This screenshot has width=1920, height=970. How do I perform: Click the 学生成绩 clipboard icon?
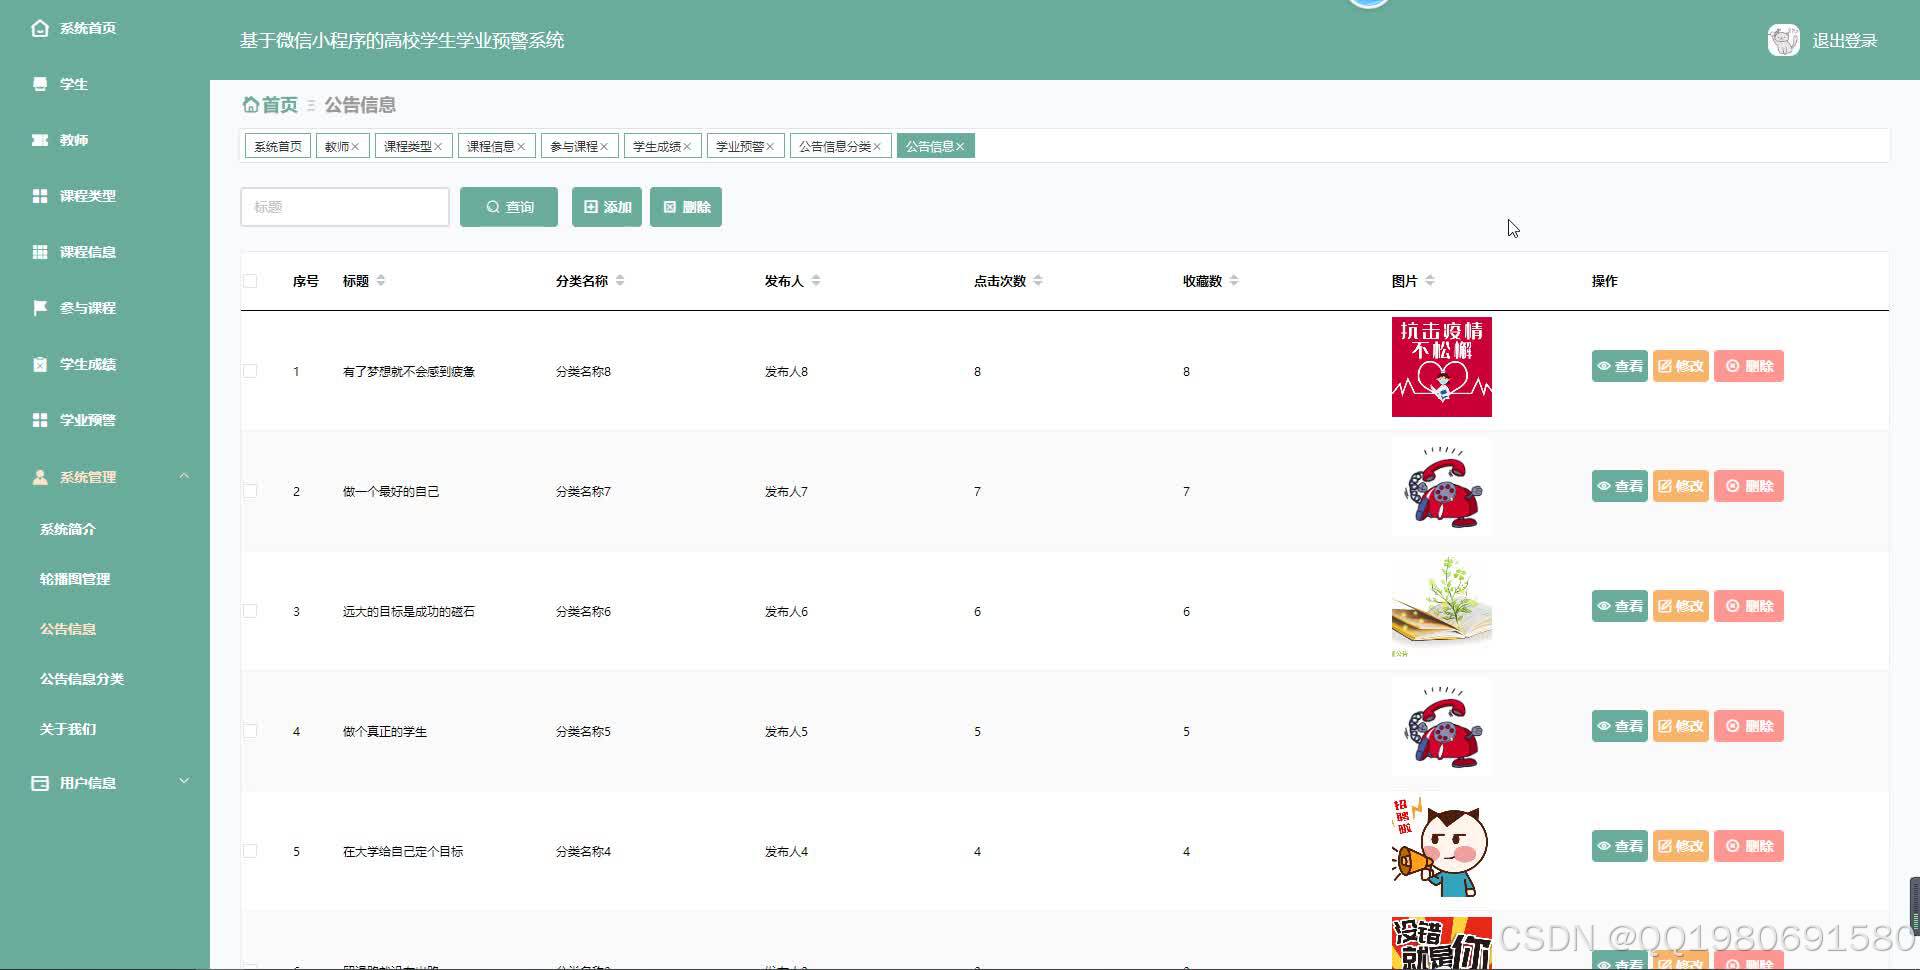pos(40,364)
